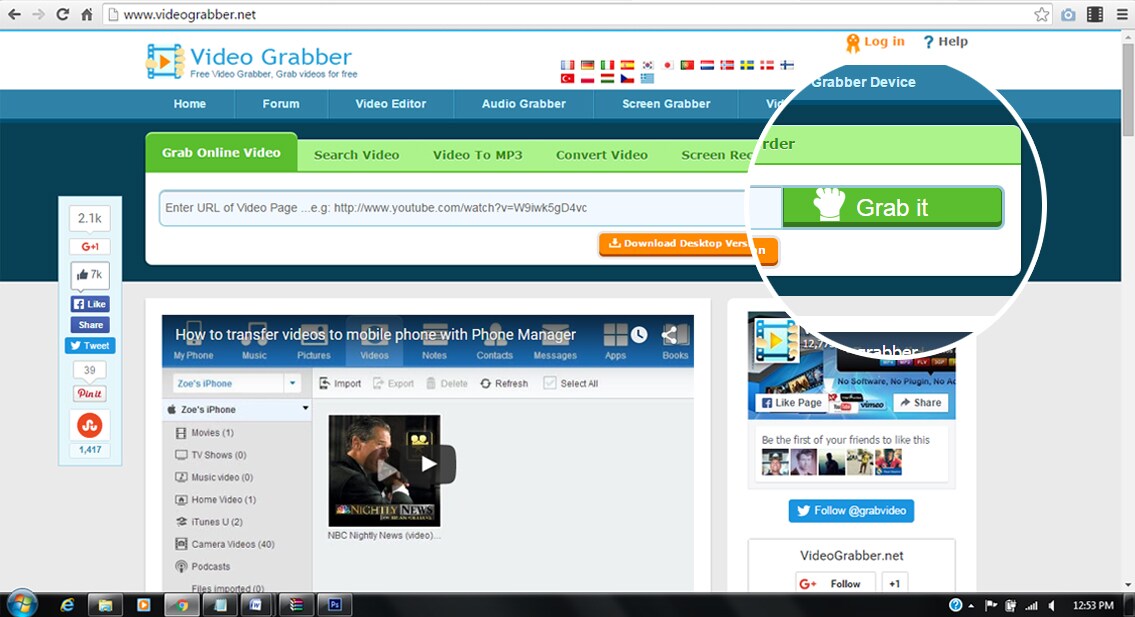
Task: Open the Forum navigation item
Action: (x=281, y=104)
